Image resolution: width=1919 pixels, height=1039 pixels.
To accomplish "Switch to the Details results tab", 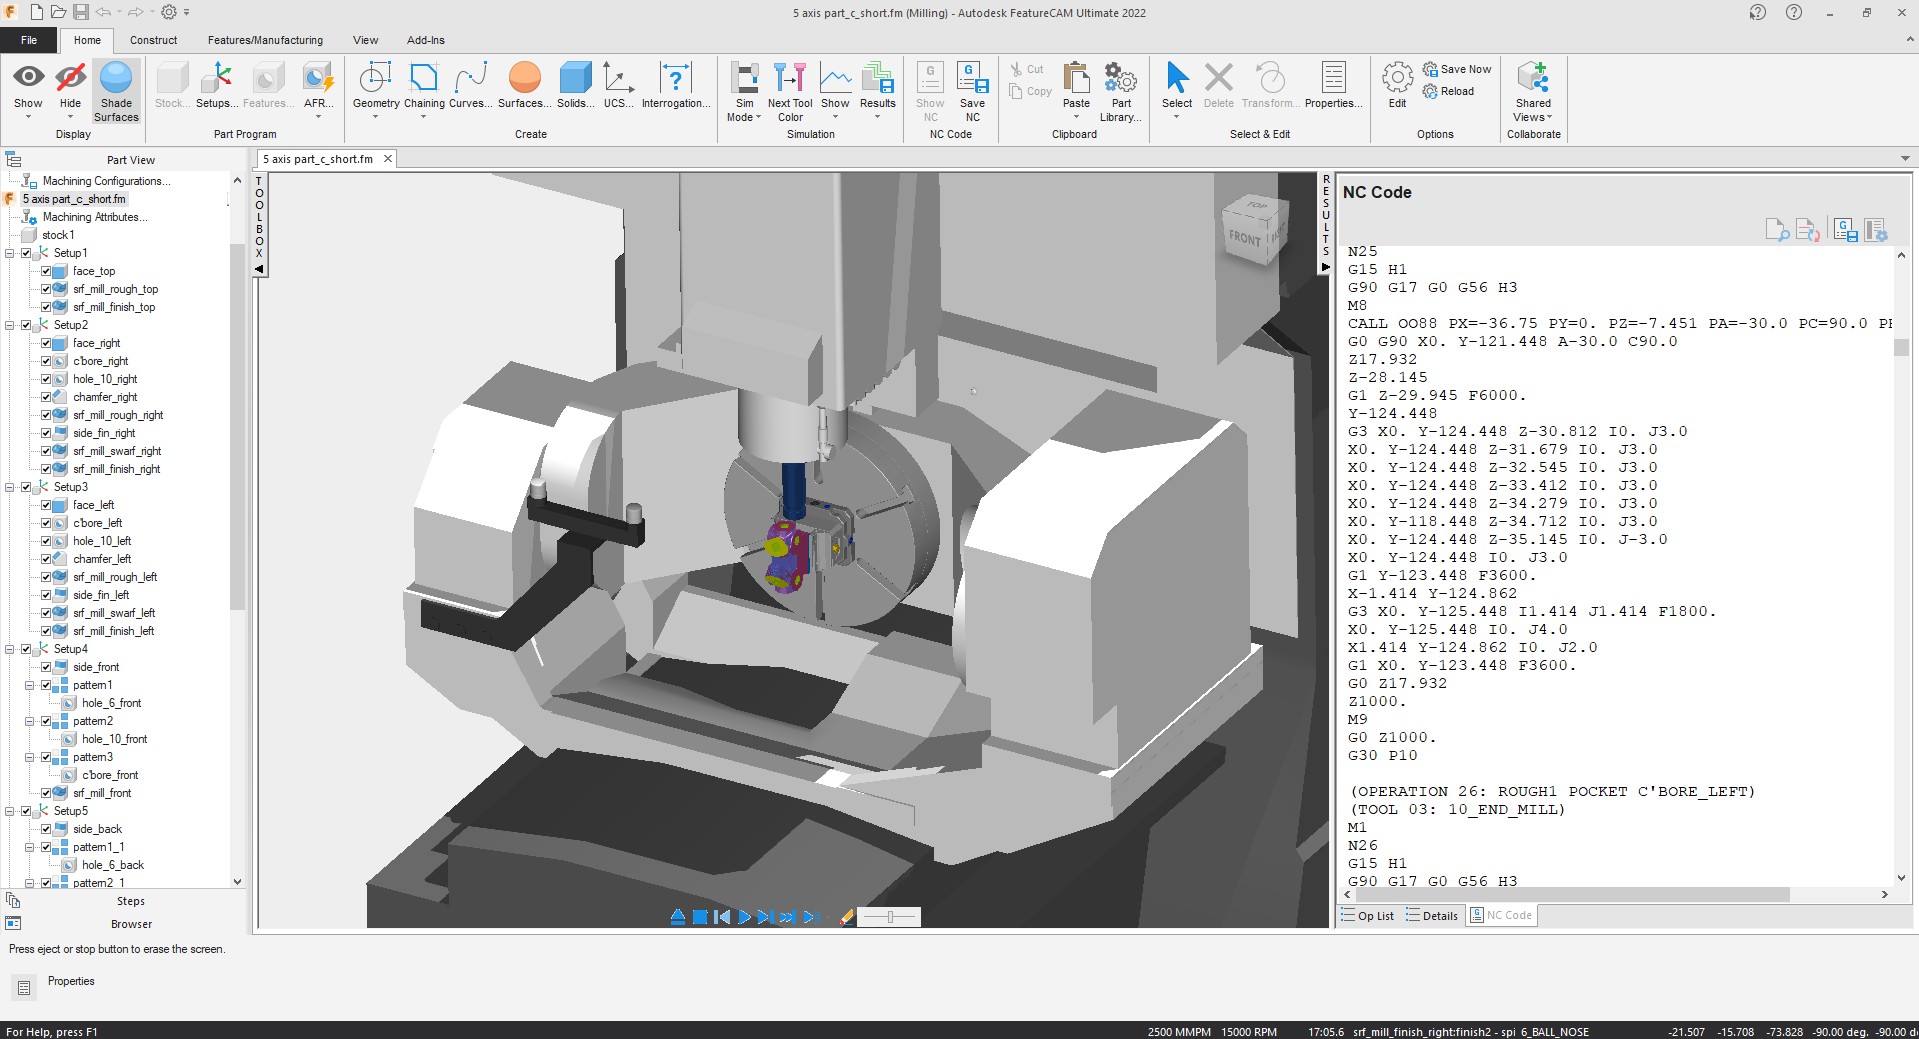I will tap(1432, 915).
